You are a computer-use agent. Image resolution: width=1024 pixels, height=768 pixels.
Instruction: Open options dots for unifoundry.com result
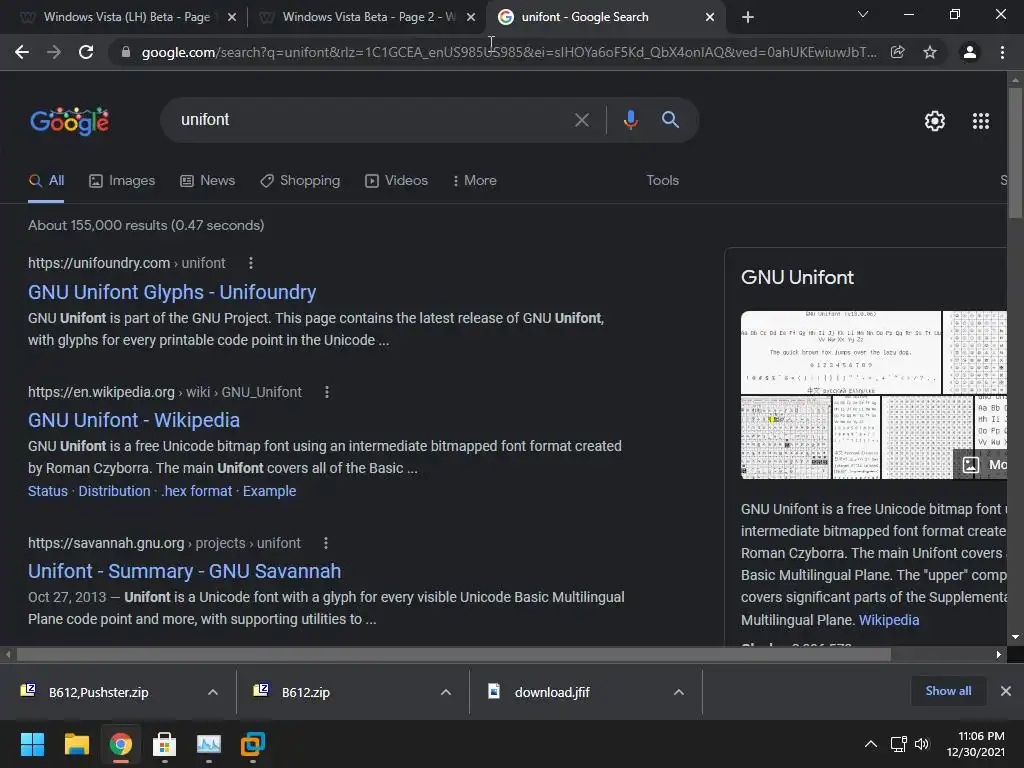point(251,263)
